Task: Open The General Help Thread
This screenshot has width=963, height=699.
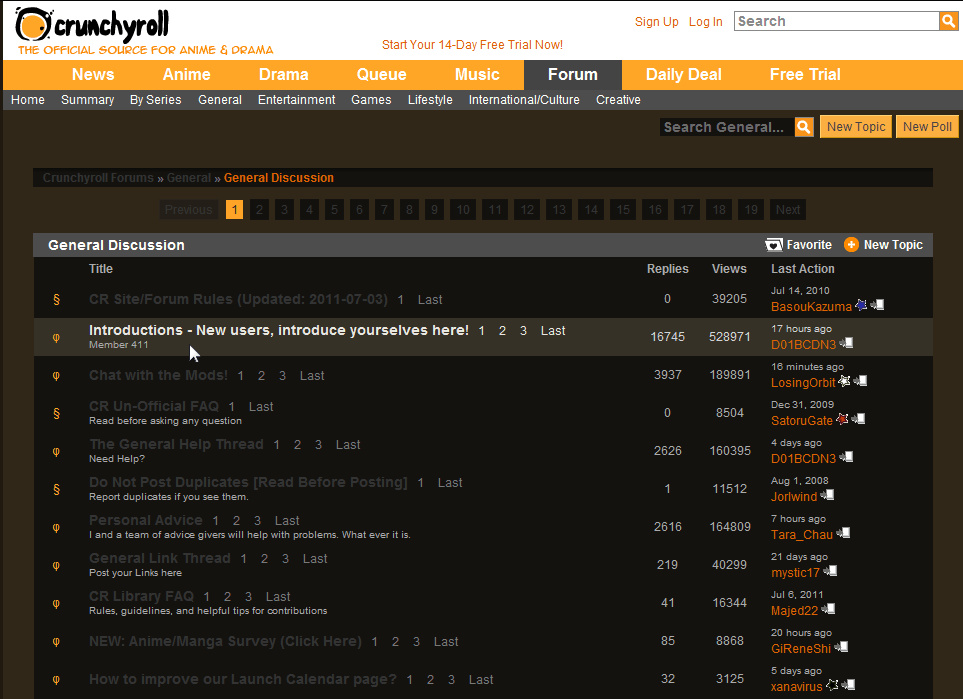Action: (176, 444)
